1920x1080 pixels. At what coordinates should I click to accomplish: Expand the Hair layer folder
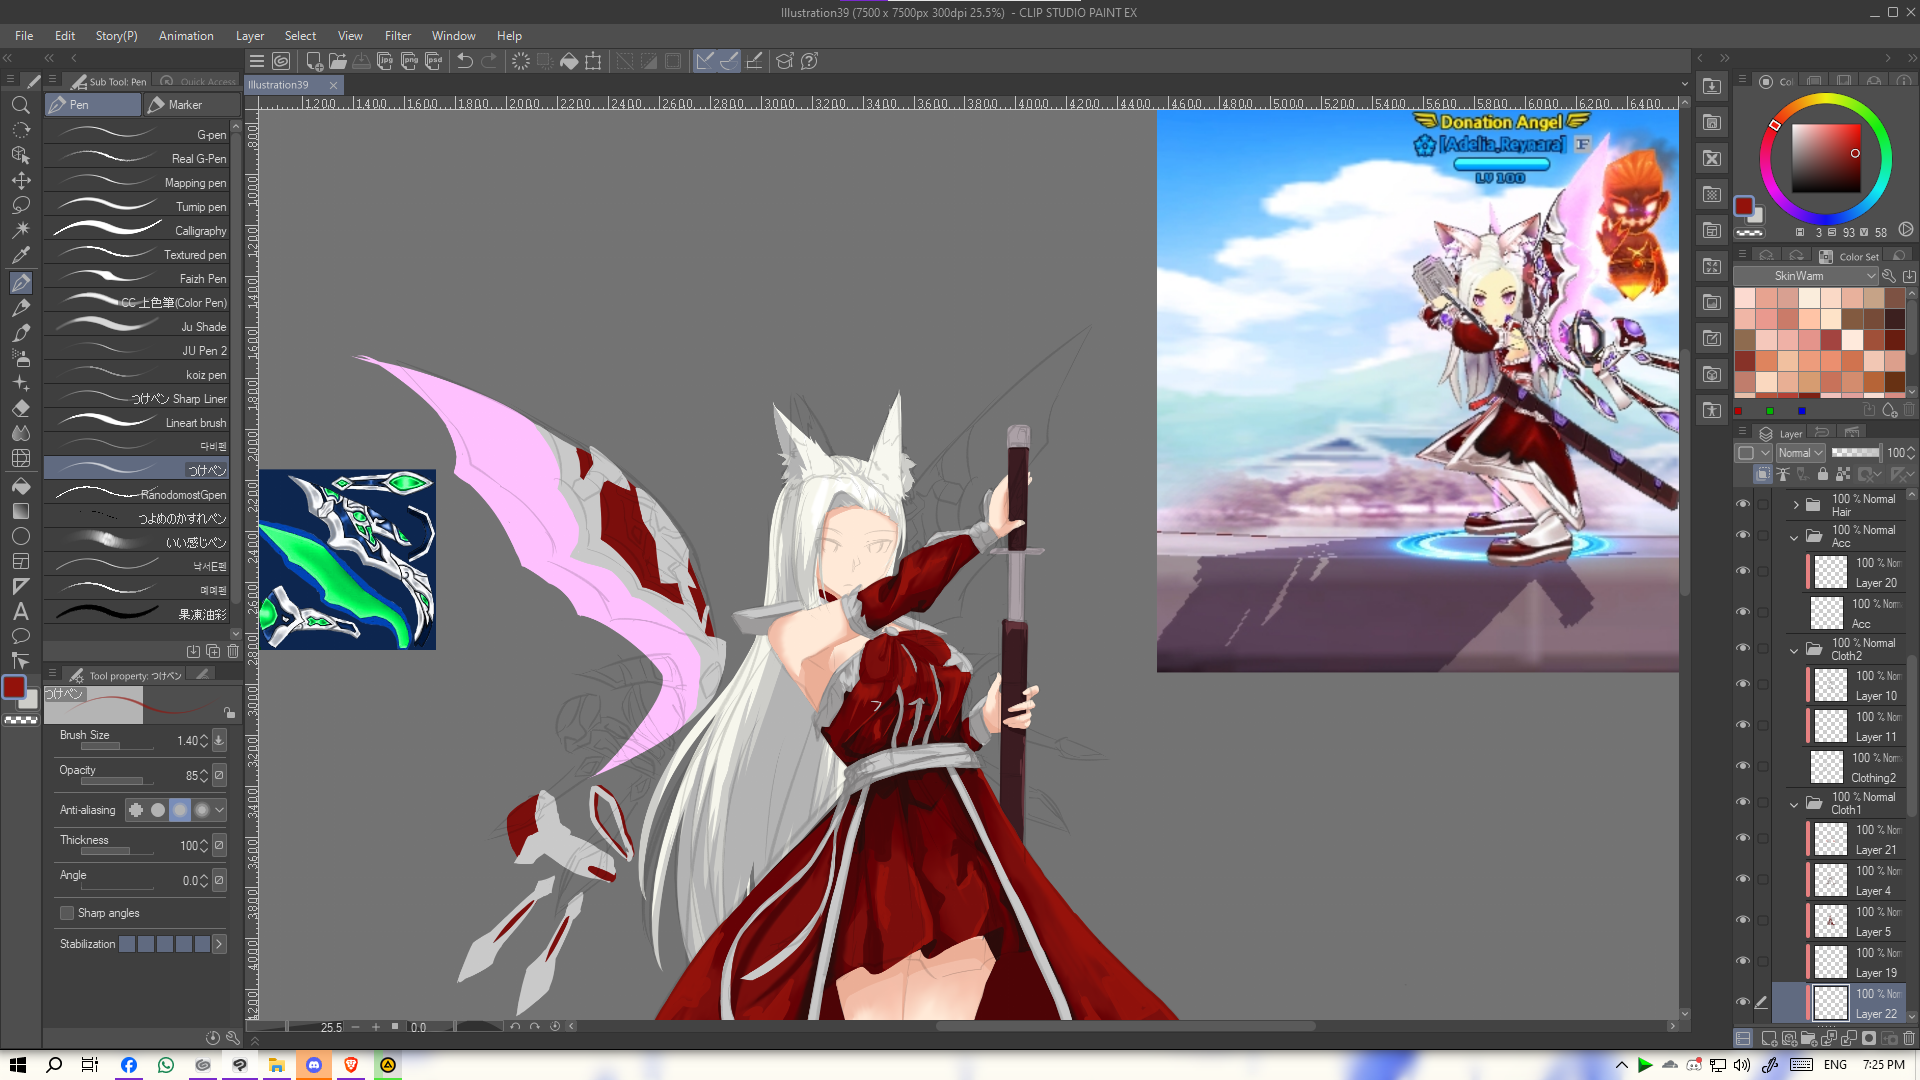pos(1795,505)
